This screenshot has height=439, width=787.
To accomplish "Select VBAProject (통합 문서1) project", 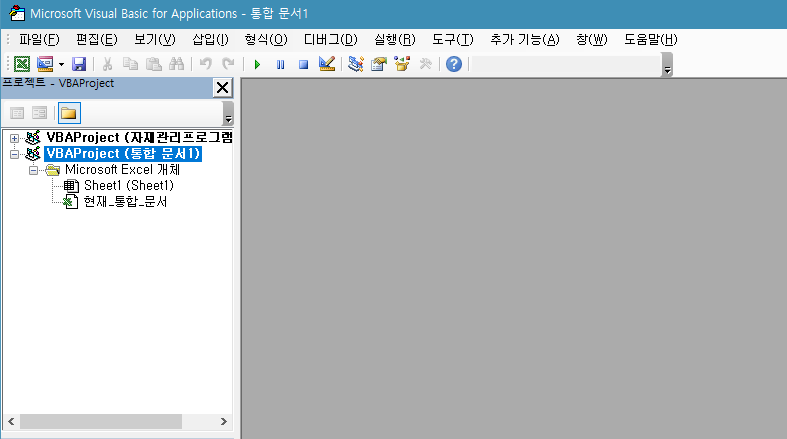I will (123, 154).
